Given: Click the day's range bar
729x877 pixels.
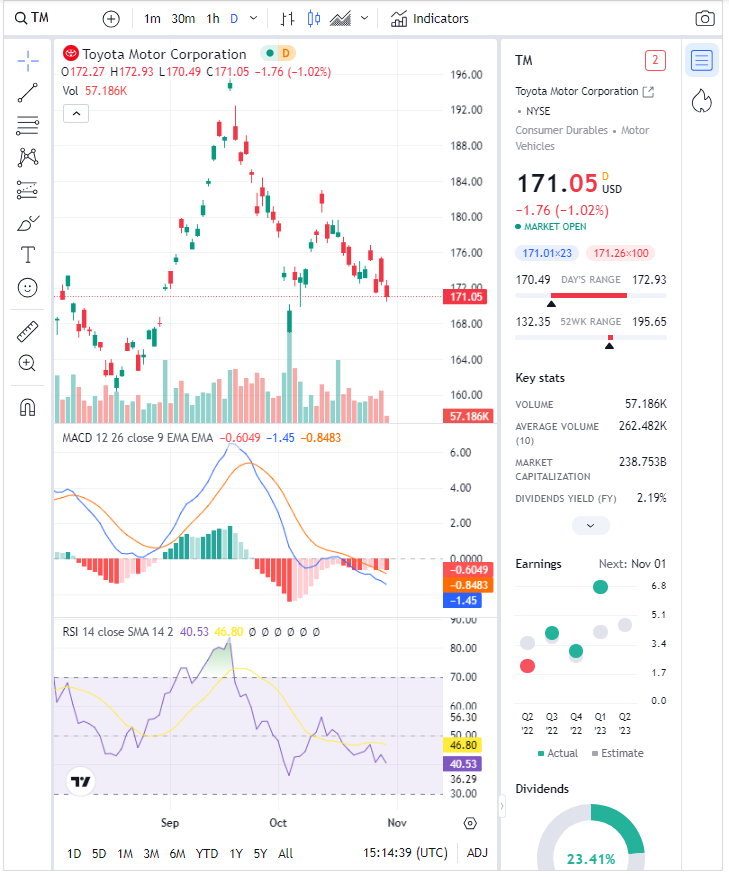Looking at the screenshot, I should pos(590,296).
